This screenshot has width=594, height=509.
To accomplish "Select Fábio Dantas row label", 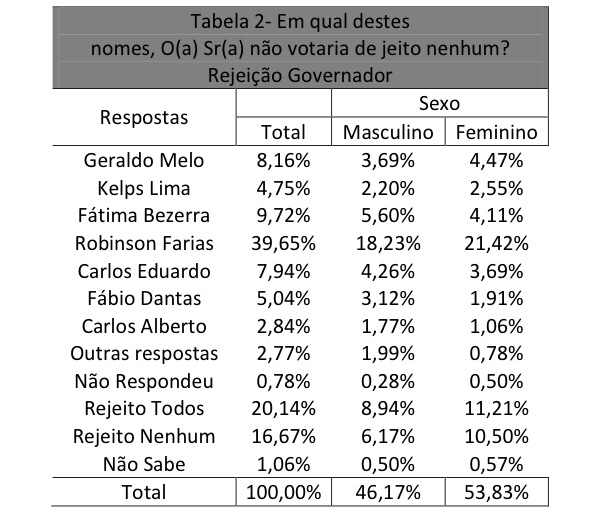I will 144,299.
